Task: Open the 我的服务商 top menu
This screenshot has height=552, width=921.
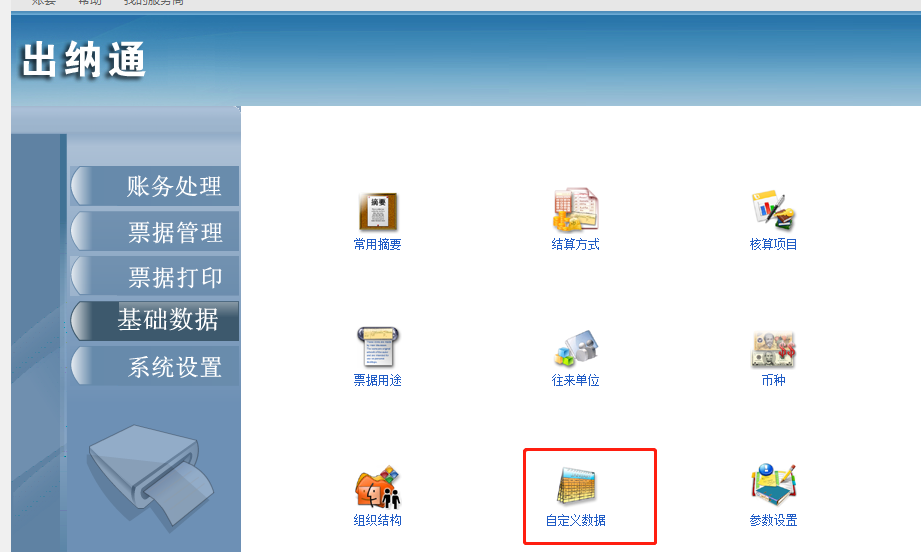Action: point(154,2)
